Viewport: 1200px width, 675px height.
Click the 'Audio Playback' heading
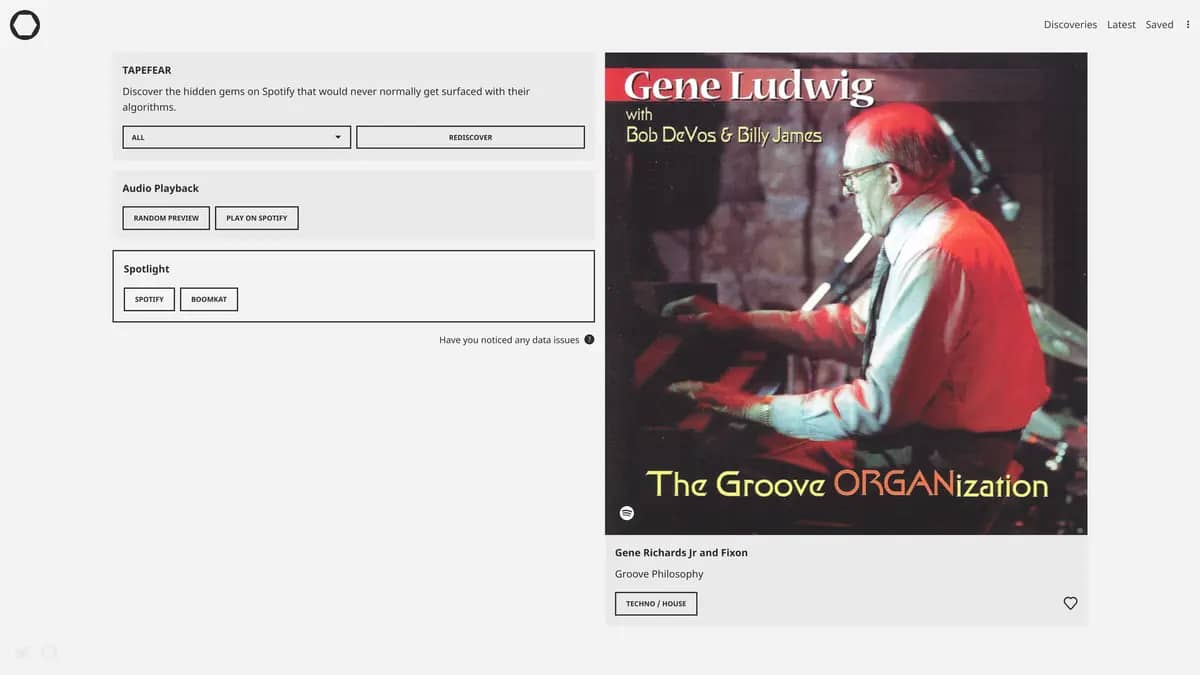coord(160,188)
